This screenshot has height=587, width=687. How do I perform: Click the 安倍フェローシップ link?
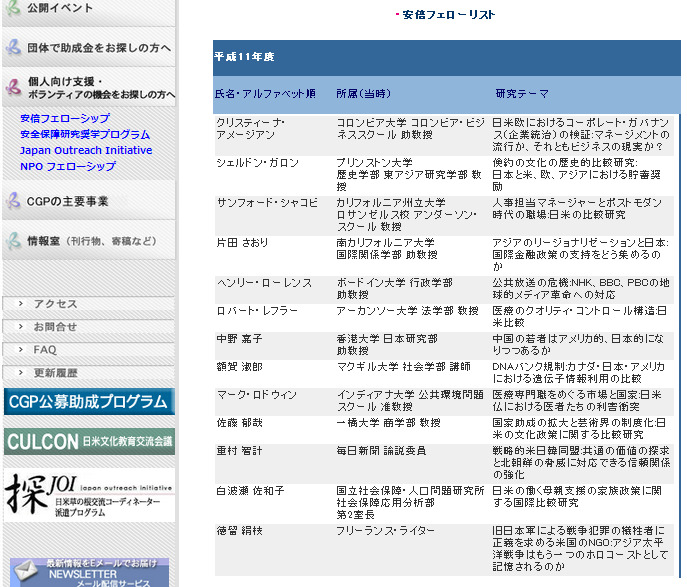(x=65, y=118)
